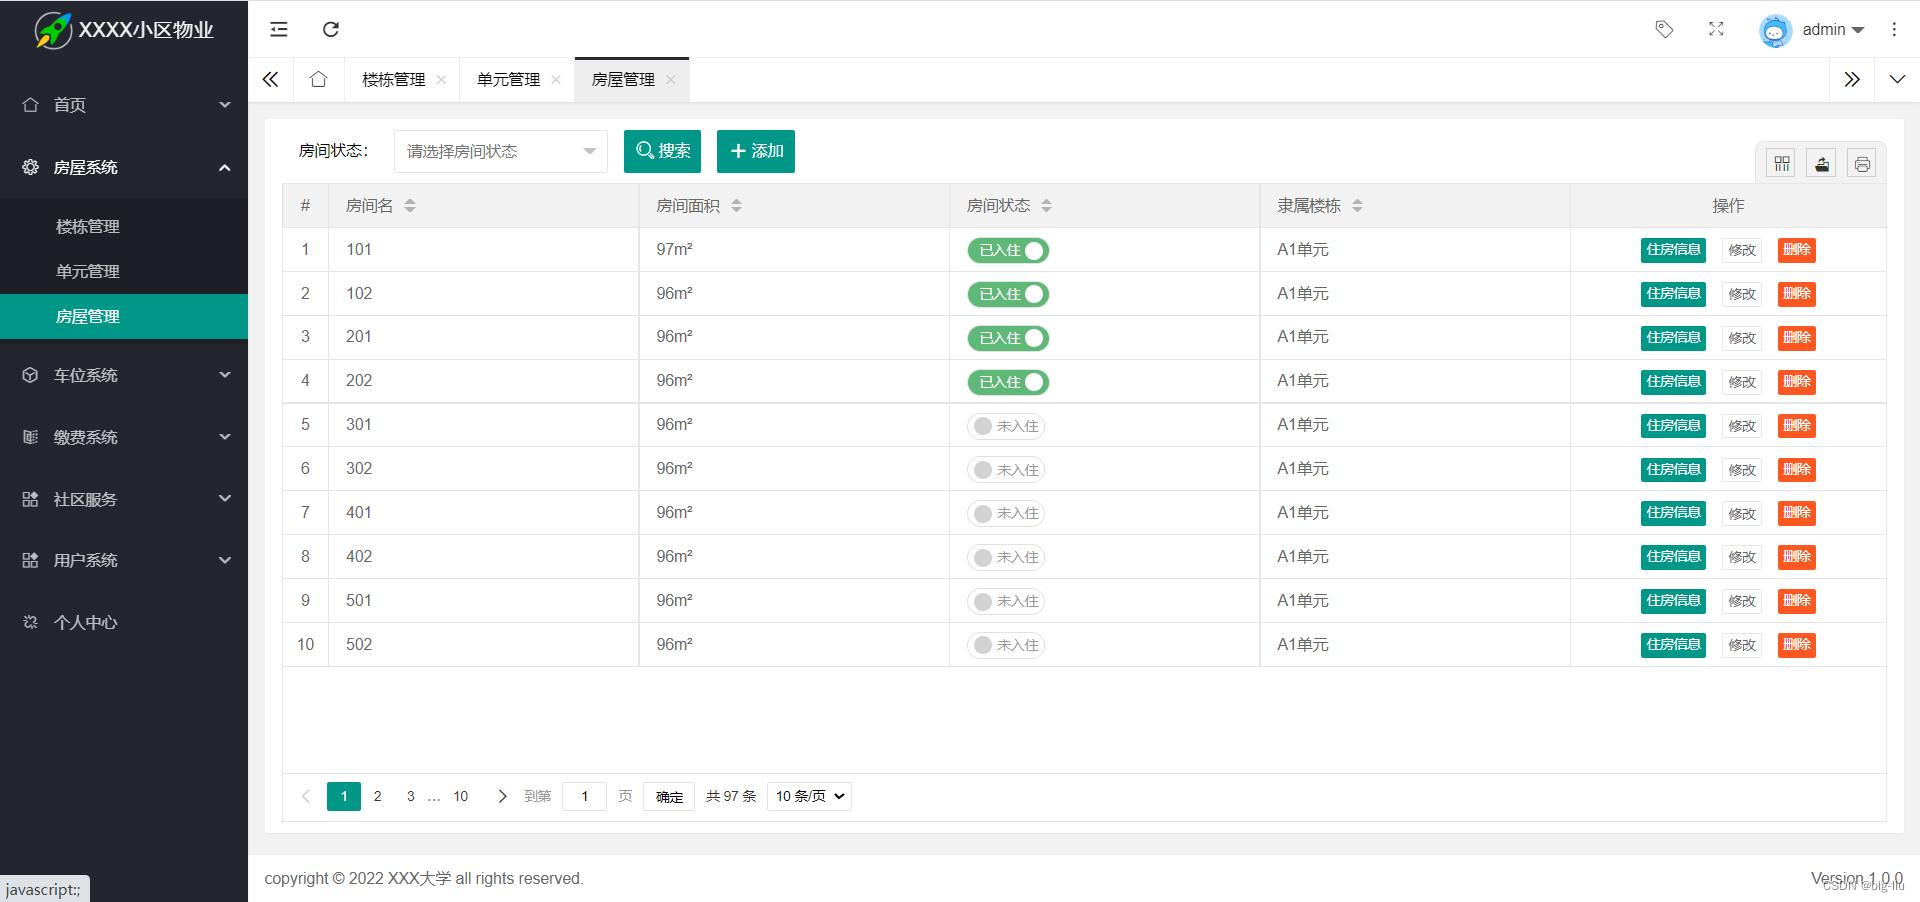
Task: Close the 楼栋管理 tab with its X
Action: click(441, 80)
